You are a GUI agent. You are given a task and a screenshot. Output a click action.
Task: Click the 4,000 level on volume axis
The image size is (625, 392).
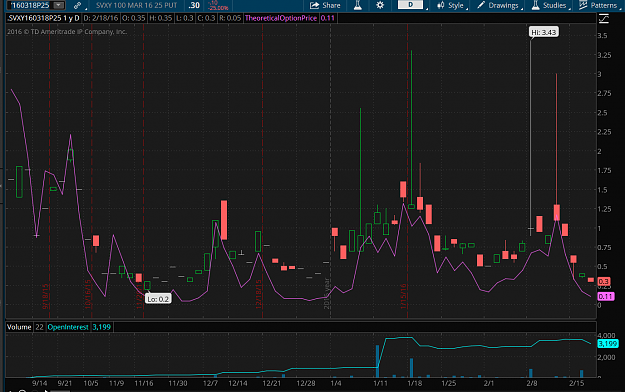606,335
